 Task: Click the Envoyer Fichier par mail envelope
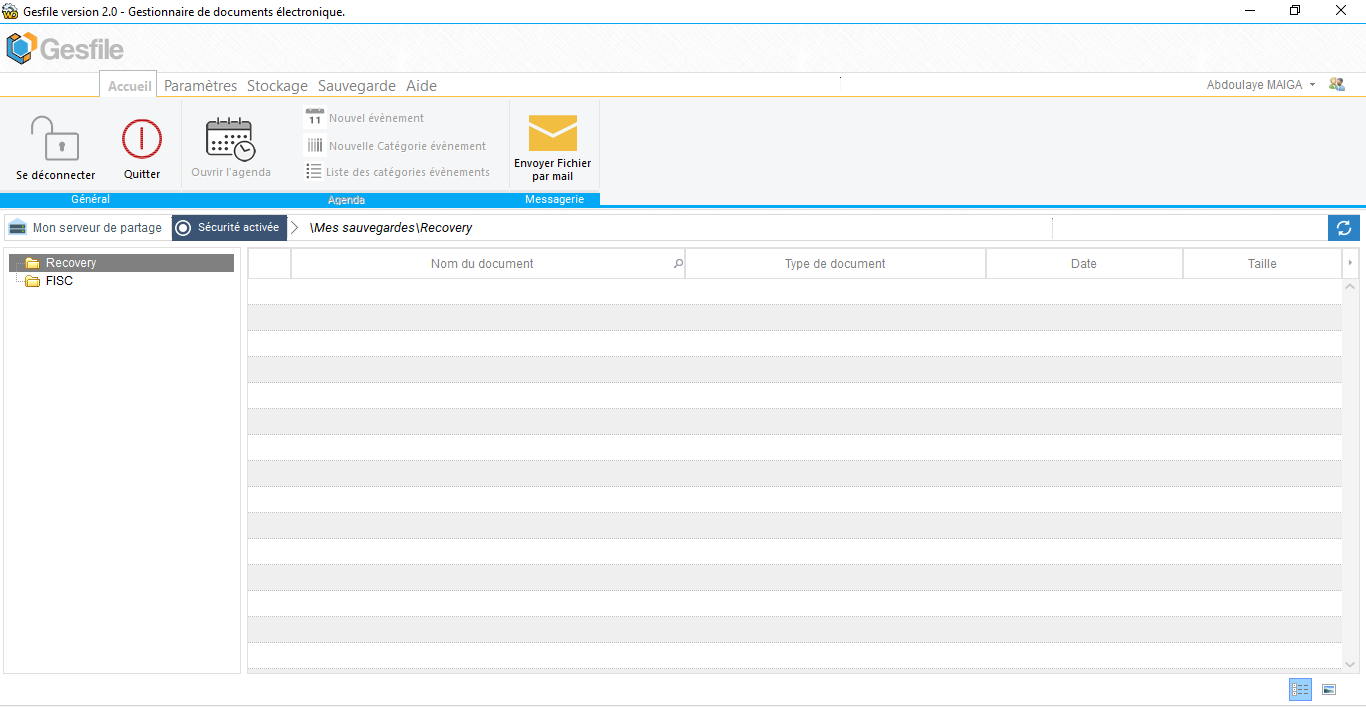pos(552,133)
